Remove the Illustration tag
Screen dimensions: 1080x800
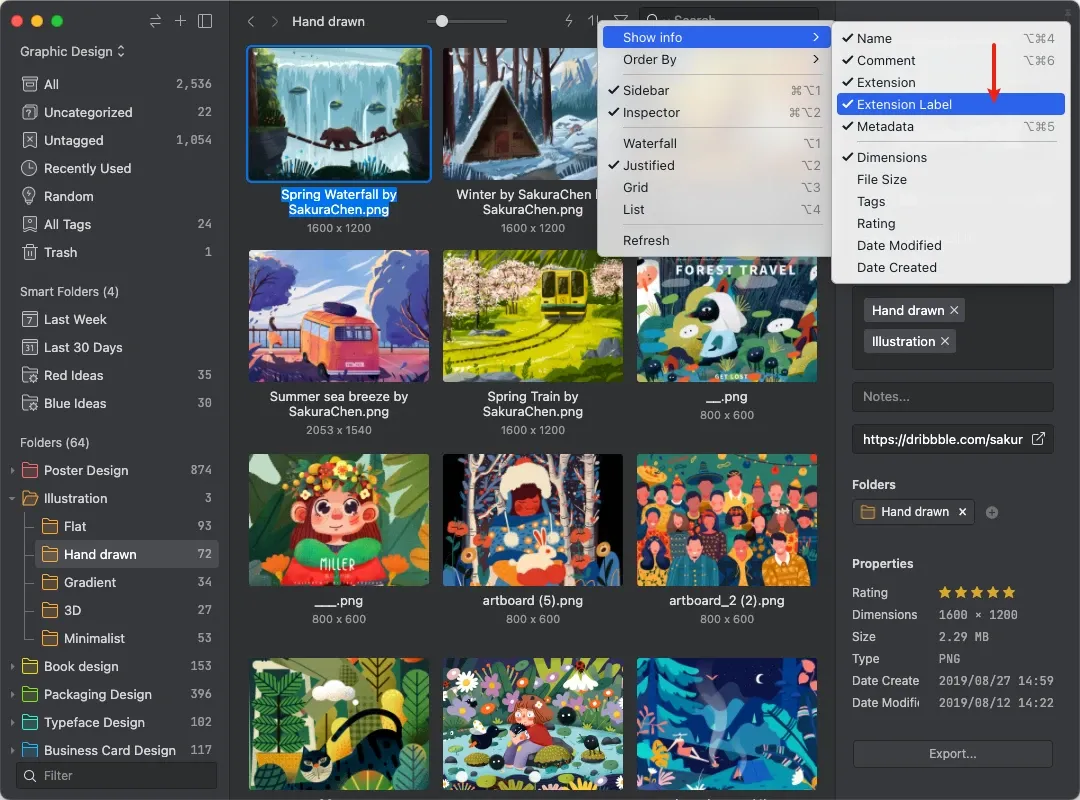coord(945,342)
